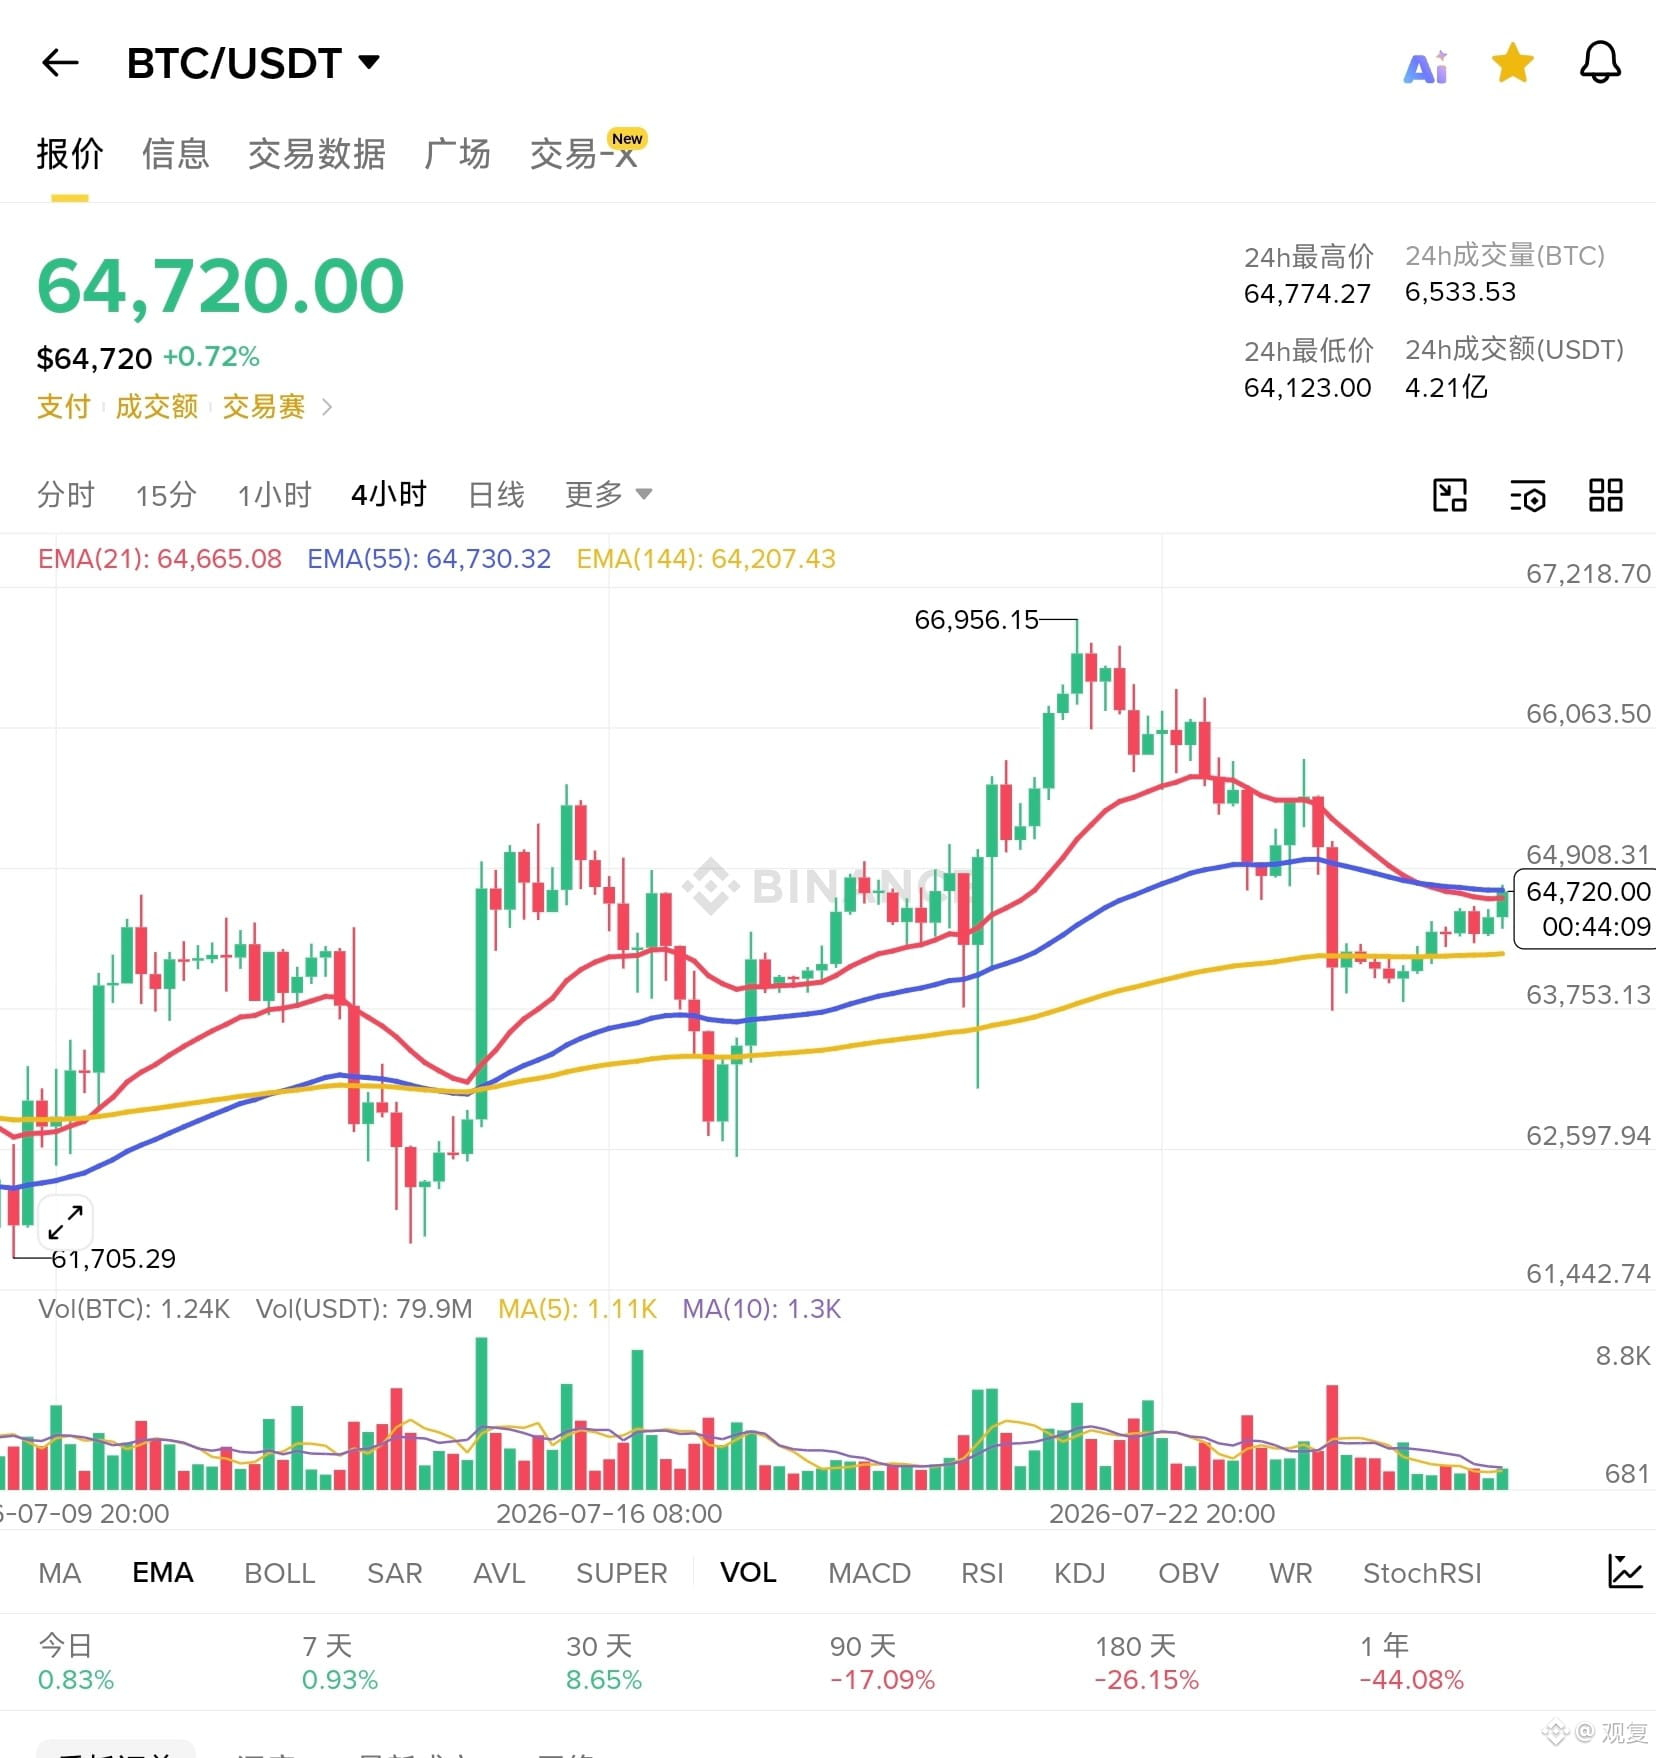
Task: Tap the 66,956.15 high marker
Action: (976, 620)
